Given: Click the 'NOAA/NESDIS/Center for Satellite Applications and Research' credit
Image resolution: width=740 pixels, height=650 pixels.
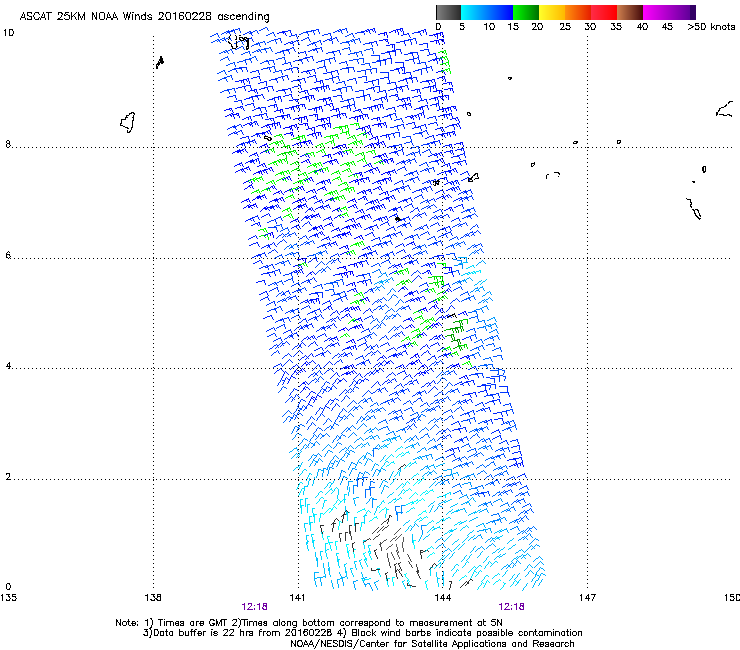Looking at the screenshot, I should [x=432, y=644].
